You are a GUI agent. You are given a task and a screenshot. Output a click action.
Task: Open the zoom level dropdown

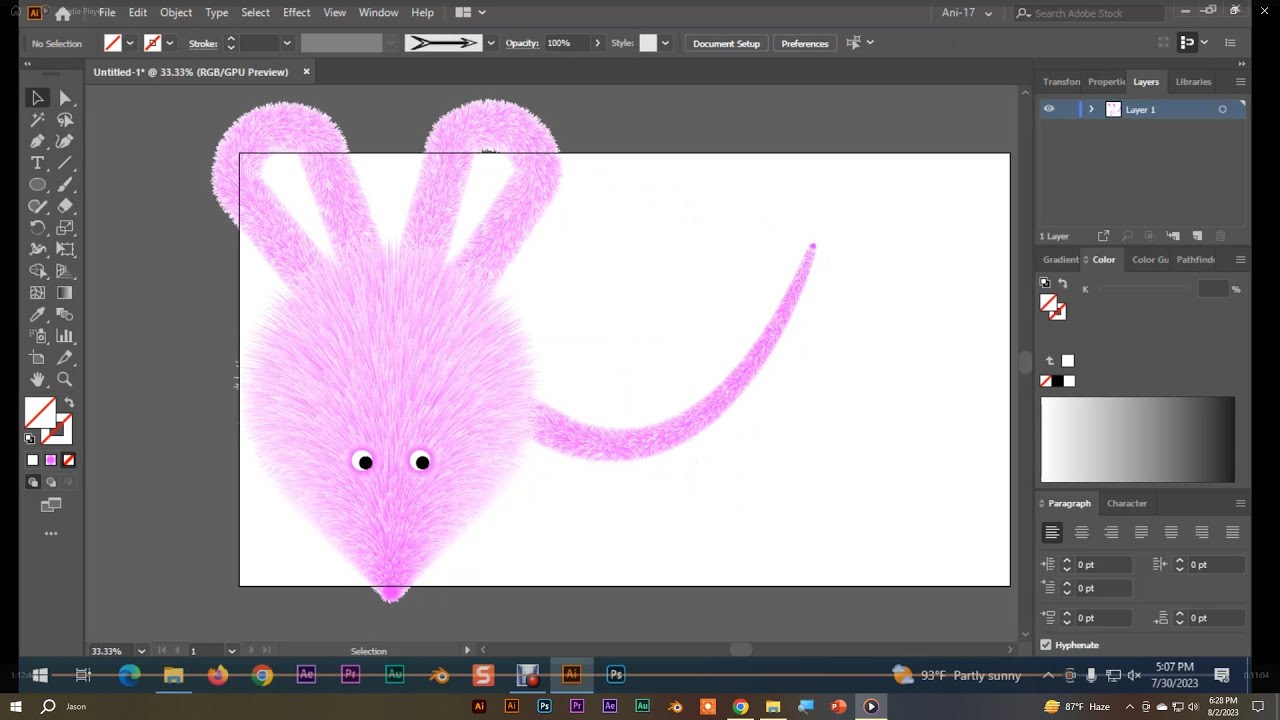(141, 651)
